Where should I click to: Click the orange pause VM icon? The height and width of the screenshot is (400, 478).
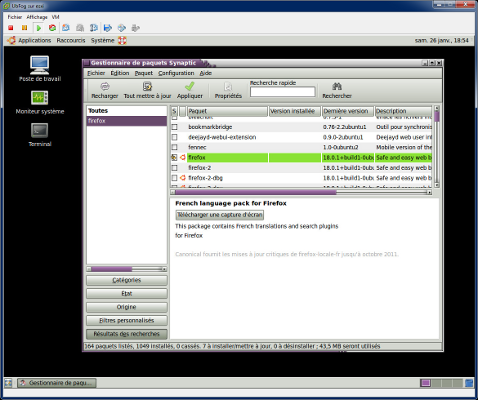(24, 28)
